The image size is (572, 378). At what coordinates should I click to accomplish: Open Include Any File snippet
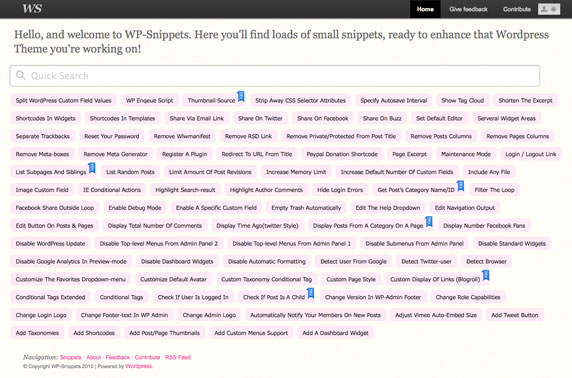tap(489, 172)
